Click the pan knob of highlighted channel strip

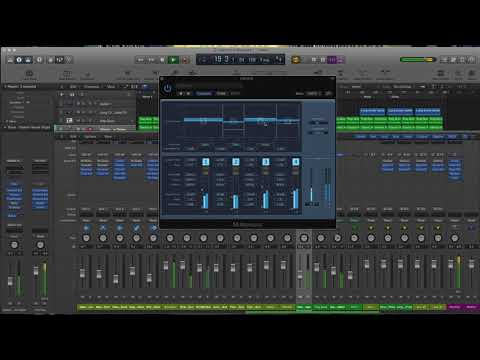304,238
